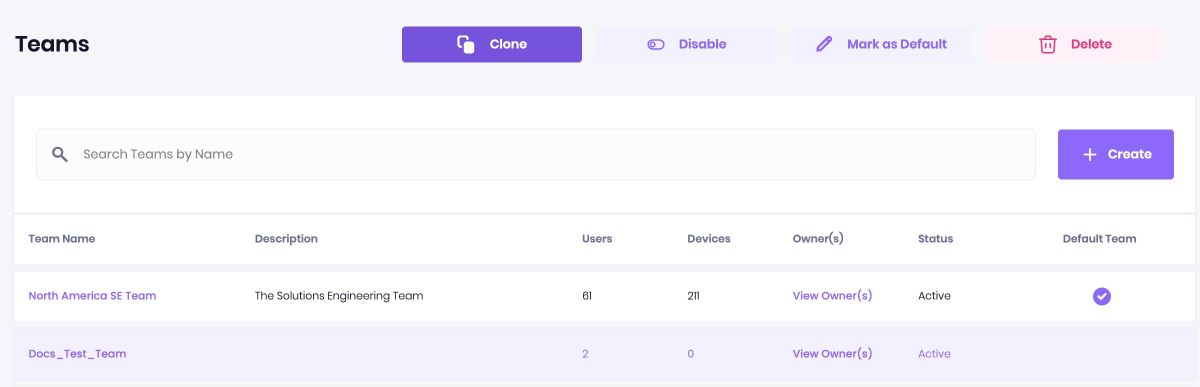
Task: Click the Delete button
Action: [x=1075, y=44]
